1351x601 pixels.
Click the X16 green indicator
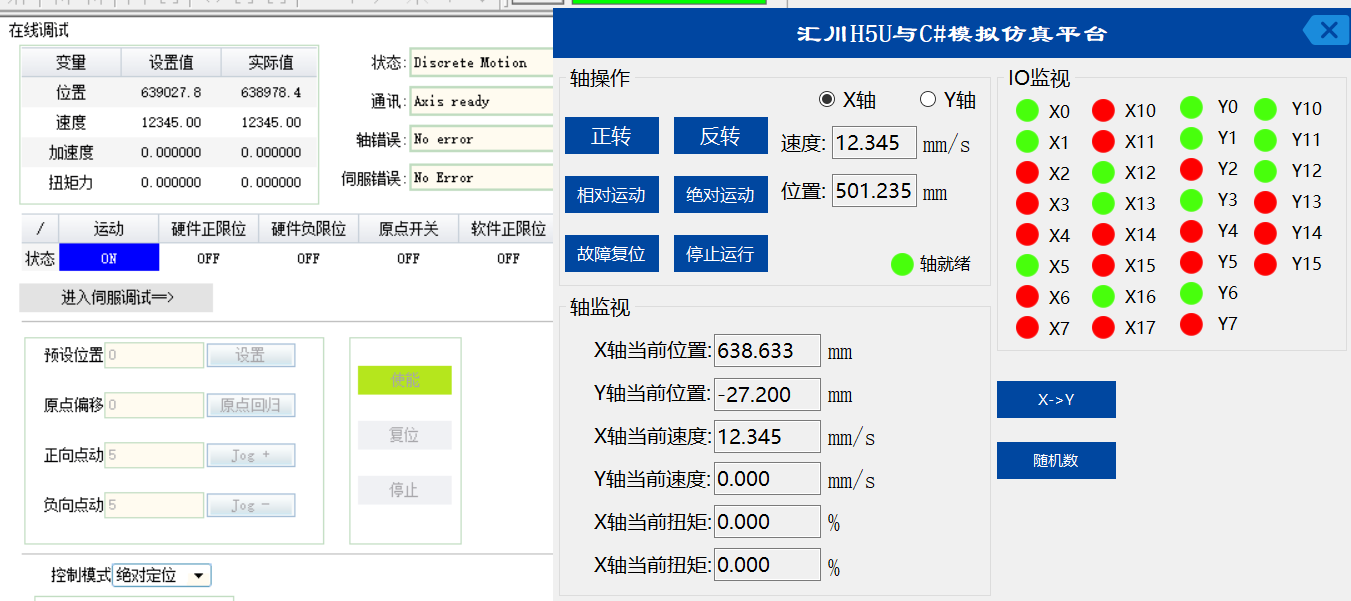1103,296
